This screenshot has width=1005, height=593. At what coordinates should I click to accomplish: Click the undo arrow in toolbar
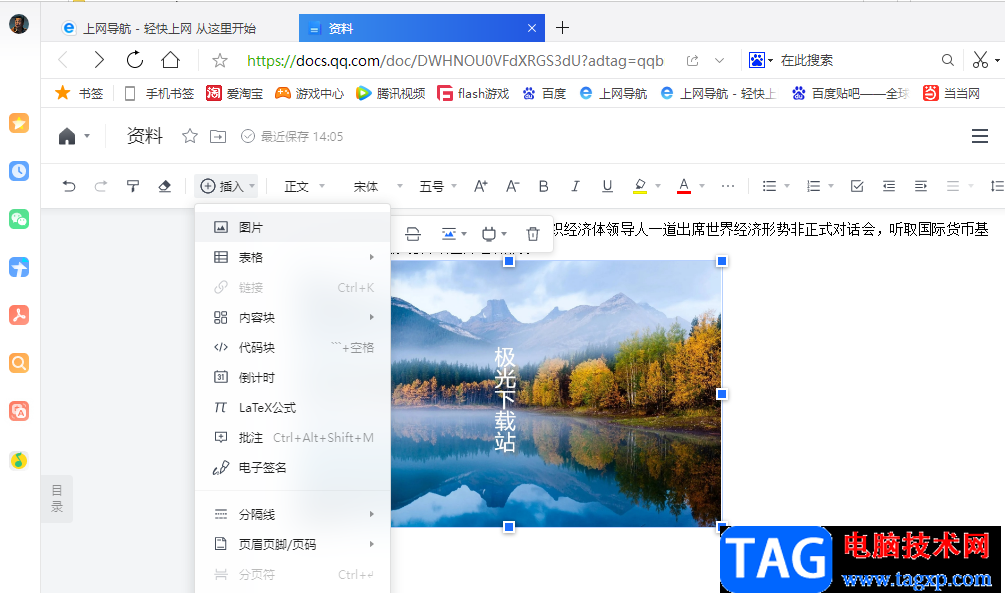69,187
